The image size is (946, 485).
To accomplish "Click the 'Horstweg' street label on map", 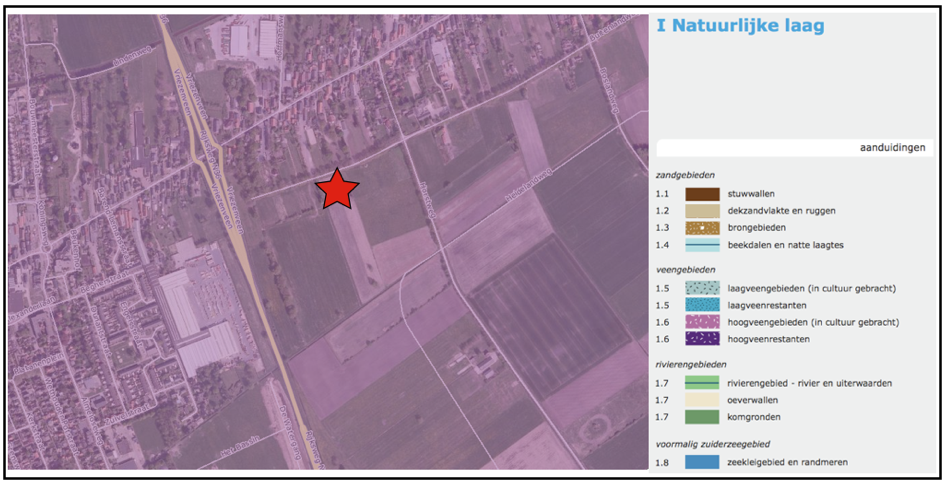I will point(428,199).
